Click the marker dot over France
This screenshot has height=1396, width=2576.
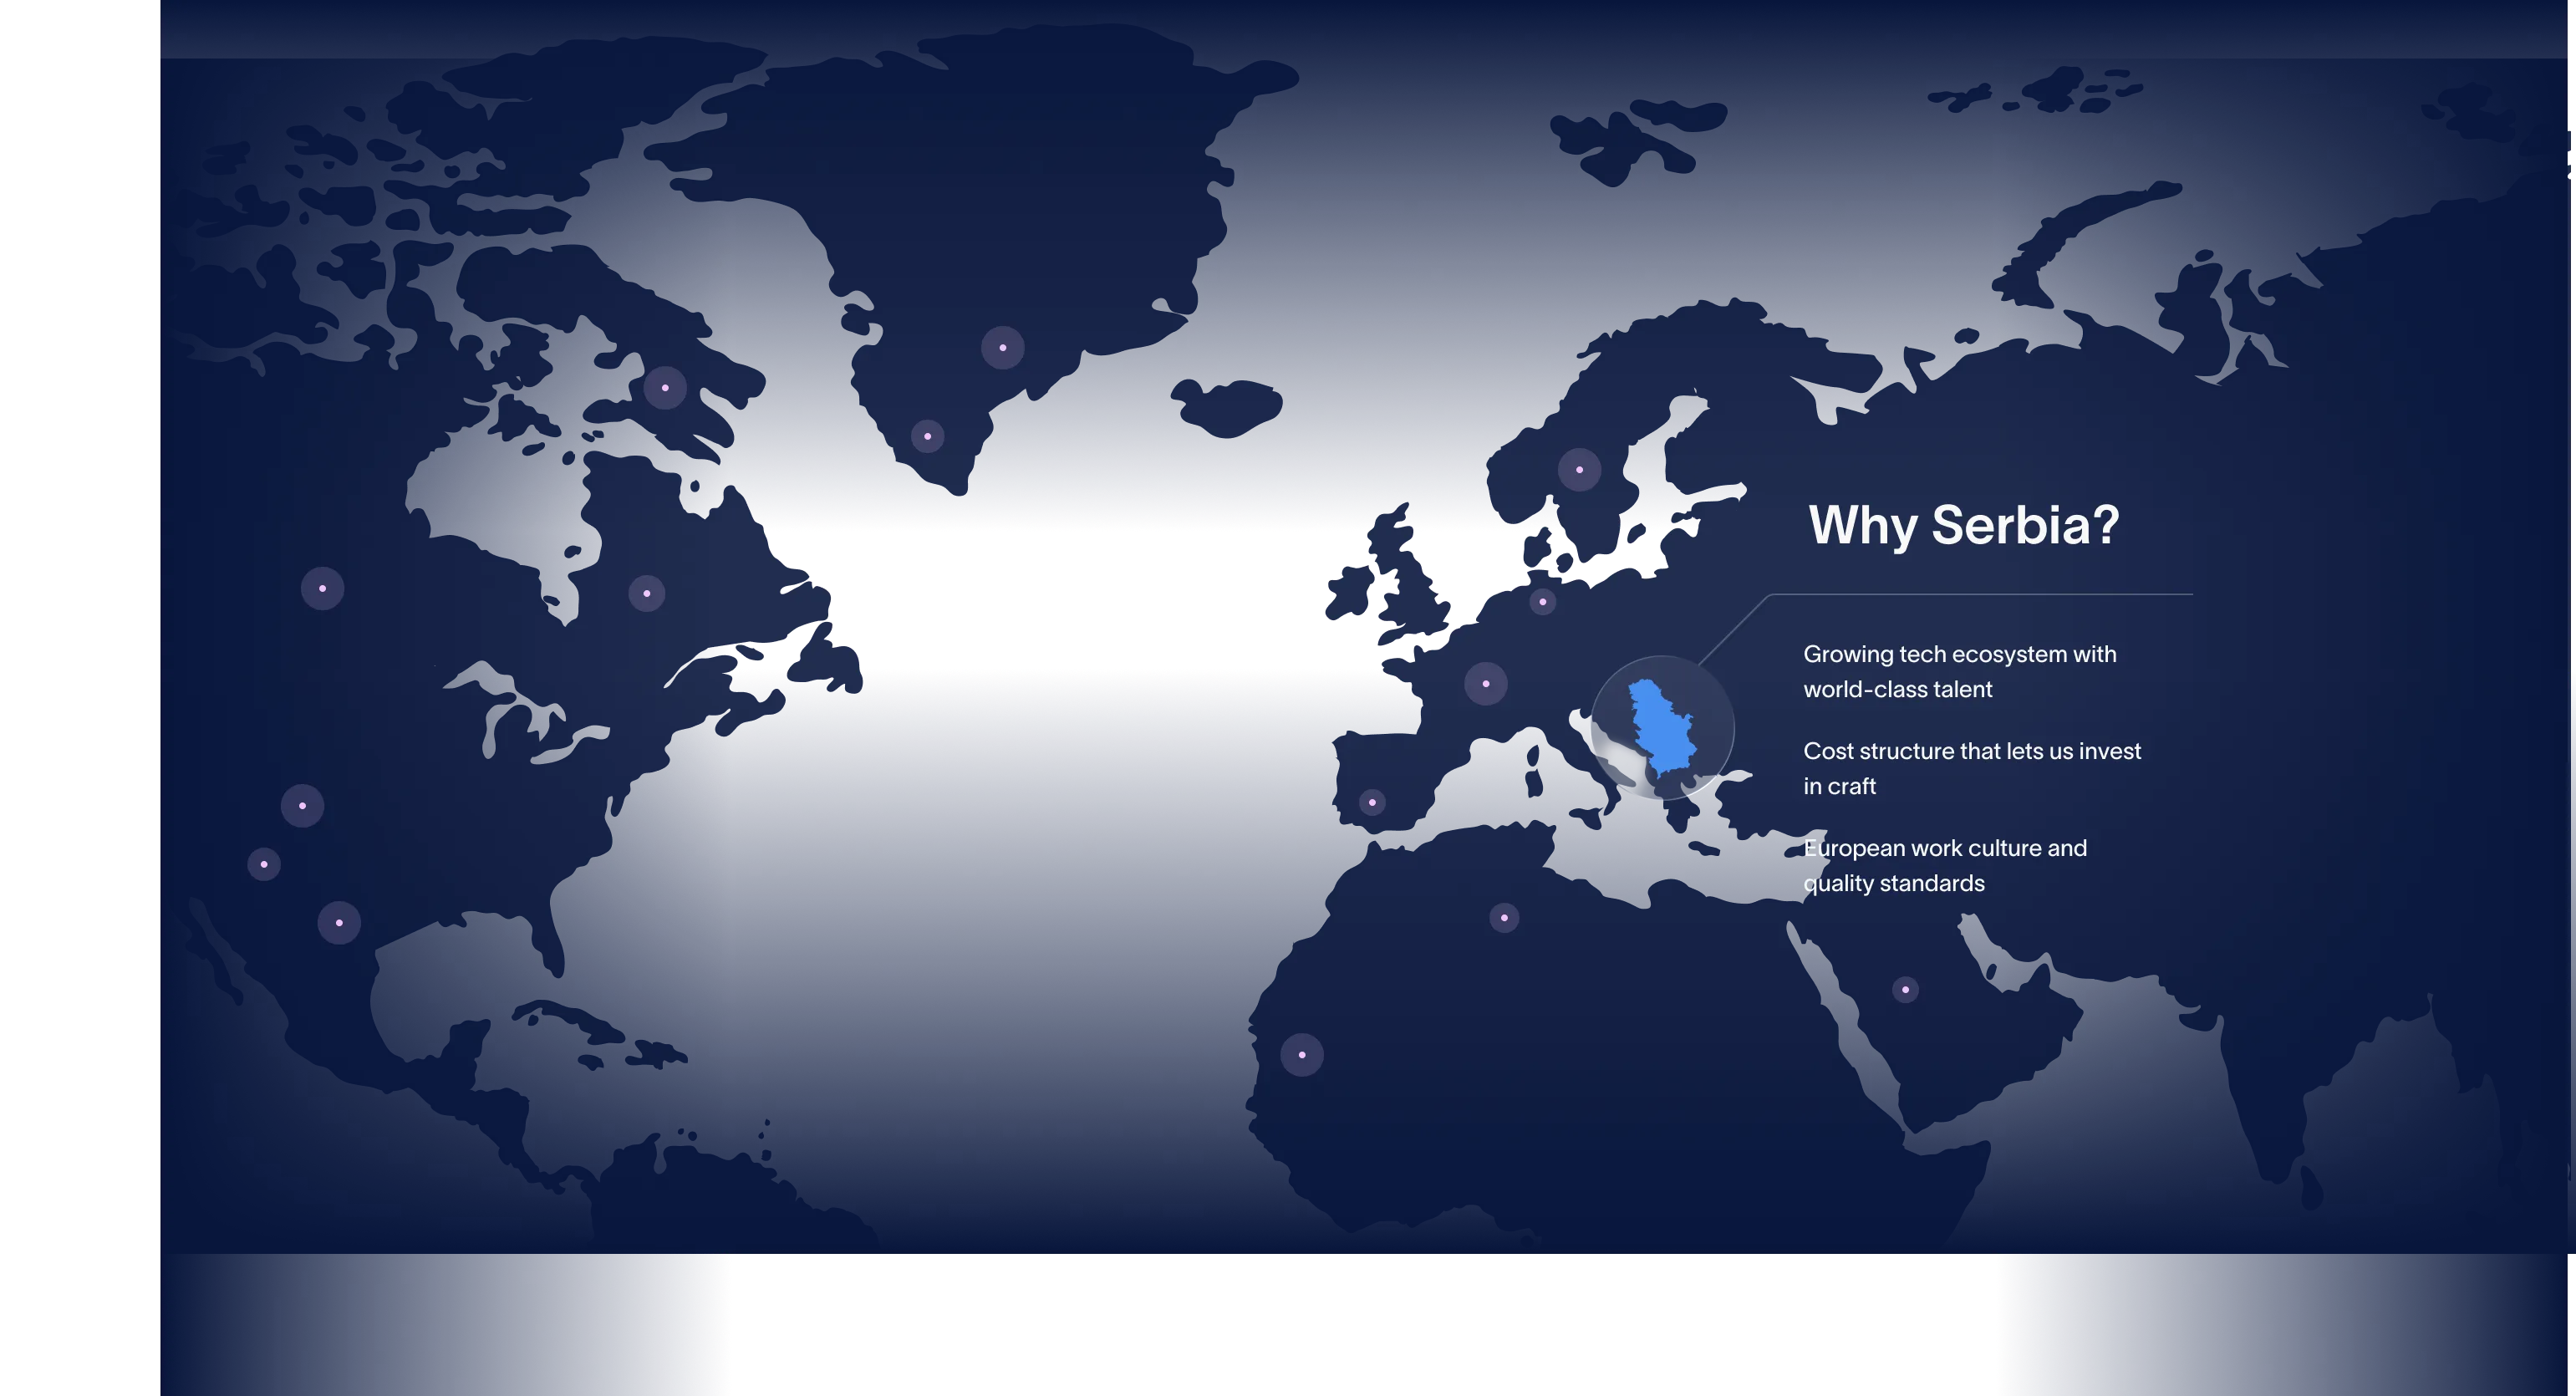[1485, 684]
